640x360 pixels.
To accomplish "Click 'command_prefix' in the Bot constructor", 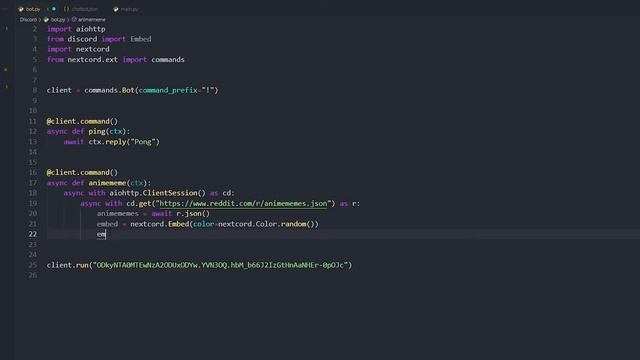I will pyautogui.click(x=168, y=90).
